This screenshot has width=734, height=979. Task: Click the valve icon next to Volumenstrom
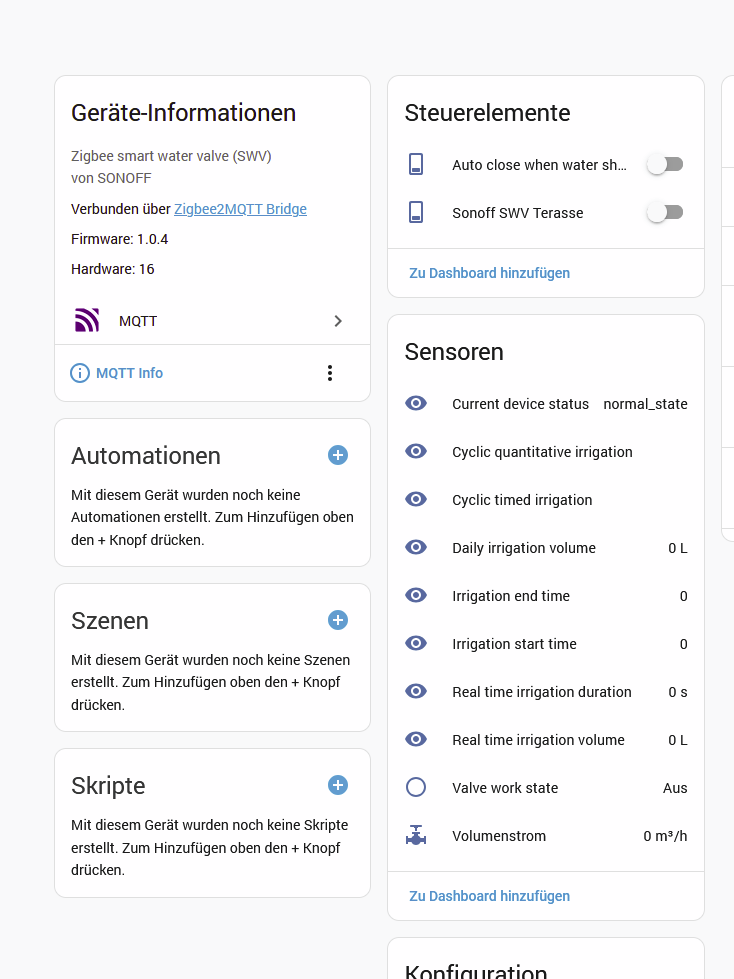click(416, 835)
